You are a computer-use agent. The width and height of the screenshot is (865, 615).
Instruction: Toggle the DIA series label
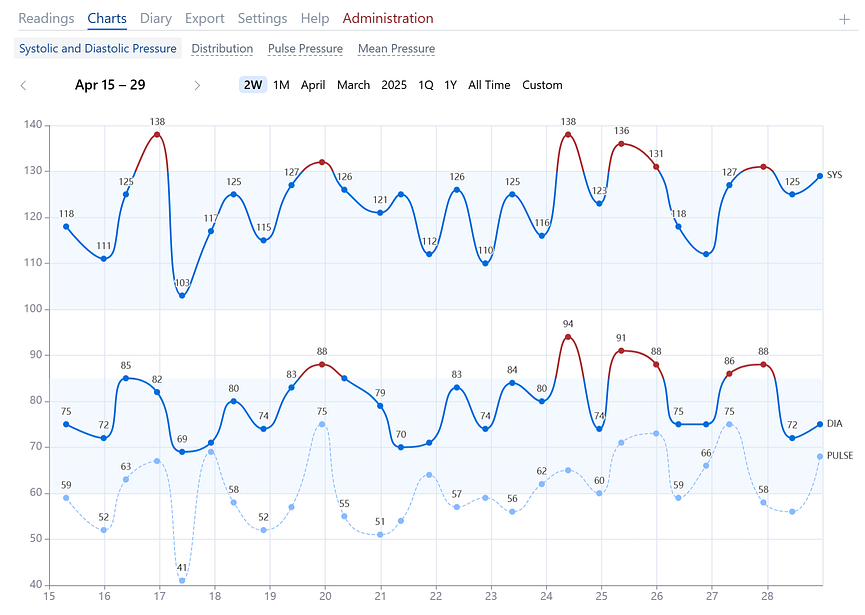[x=836, y=424]
